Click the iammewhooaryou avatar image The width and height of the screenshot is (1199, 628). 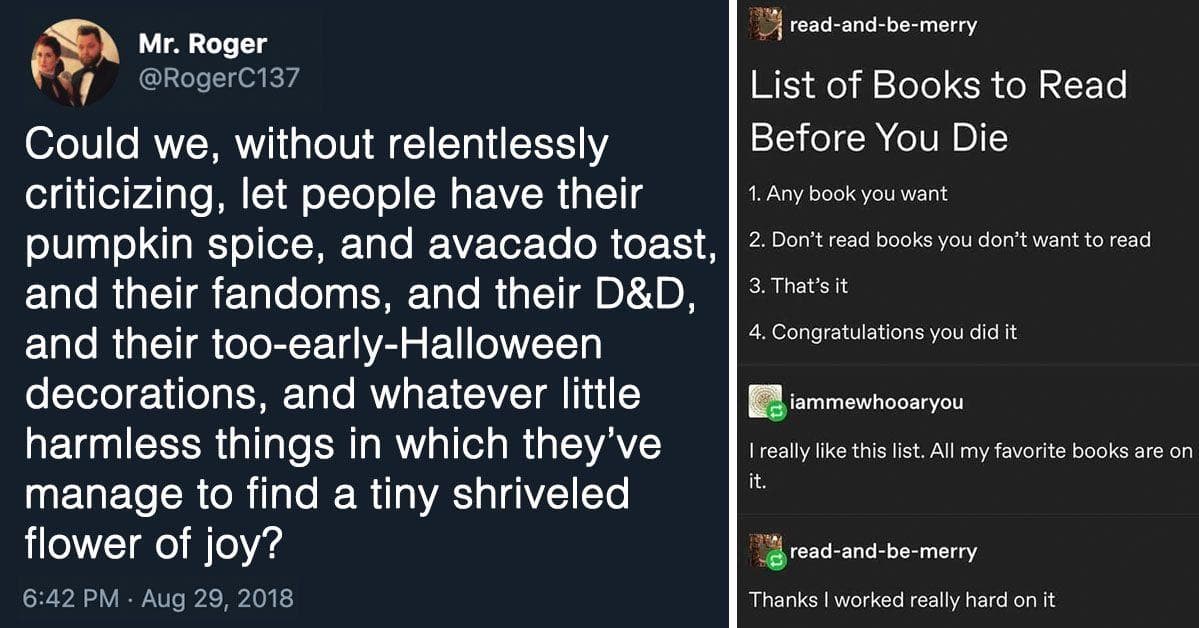tap(764, 400)
